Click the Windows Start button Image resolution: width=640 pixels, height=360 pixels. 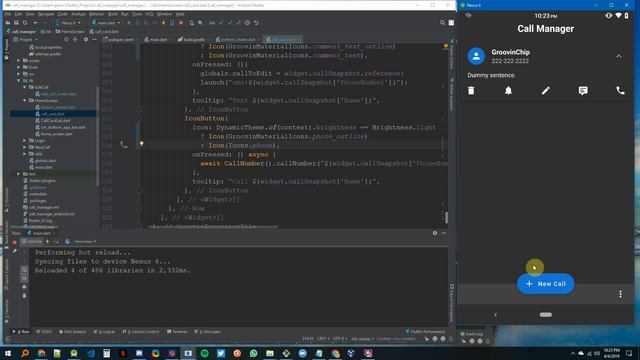point(8,353)
